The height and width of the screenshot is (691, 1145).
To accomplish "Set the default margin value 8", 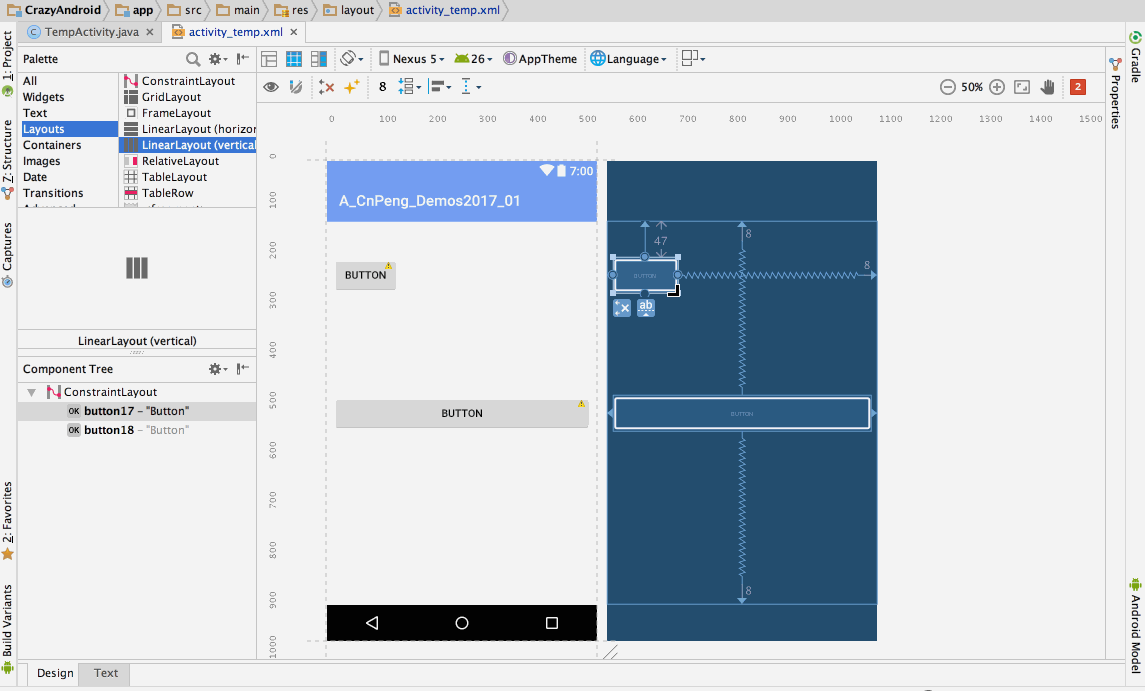I will click(x=383, y=87).
